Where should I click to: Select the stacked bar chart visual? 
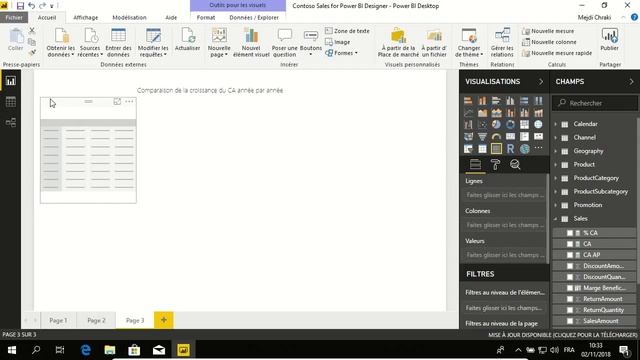click(468, 101)
